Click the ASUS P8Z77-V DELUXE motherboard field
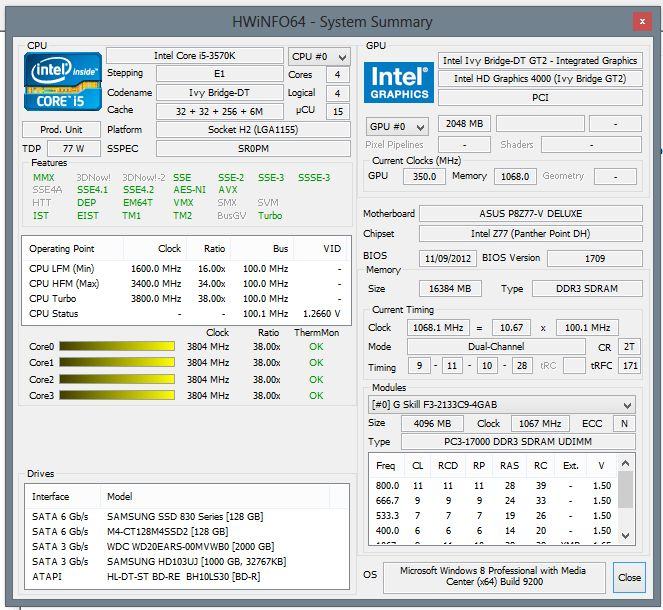 coord(531,213)
